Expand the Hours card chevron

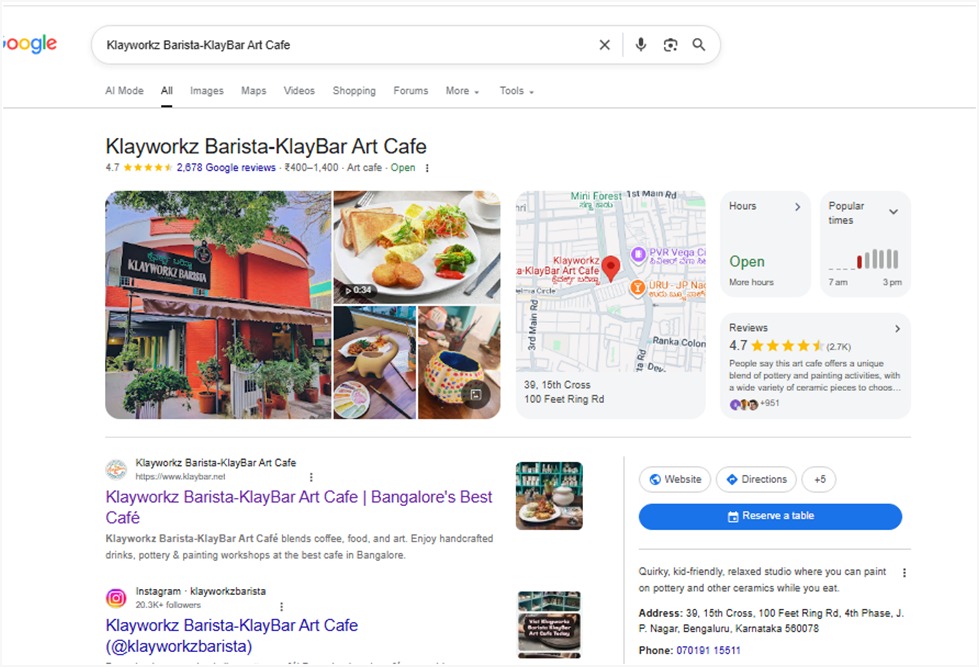click(797, 207)
